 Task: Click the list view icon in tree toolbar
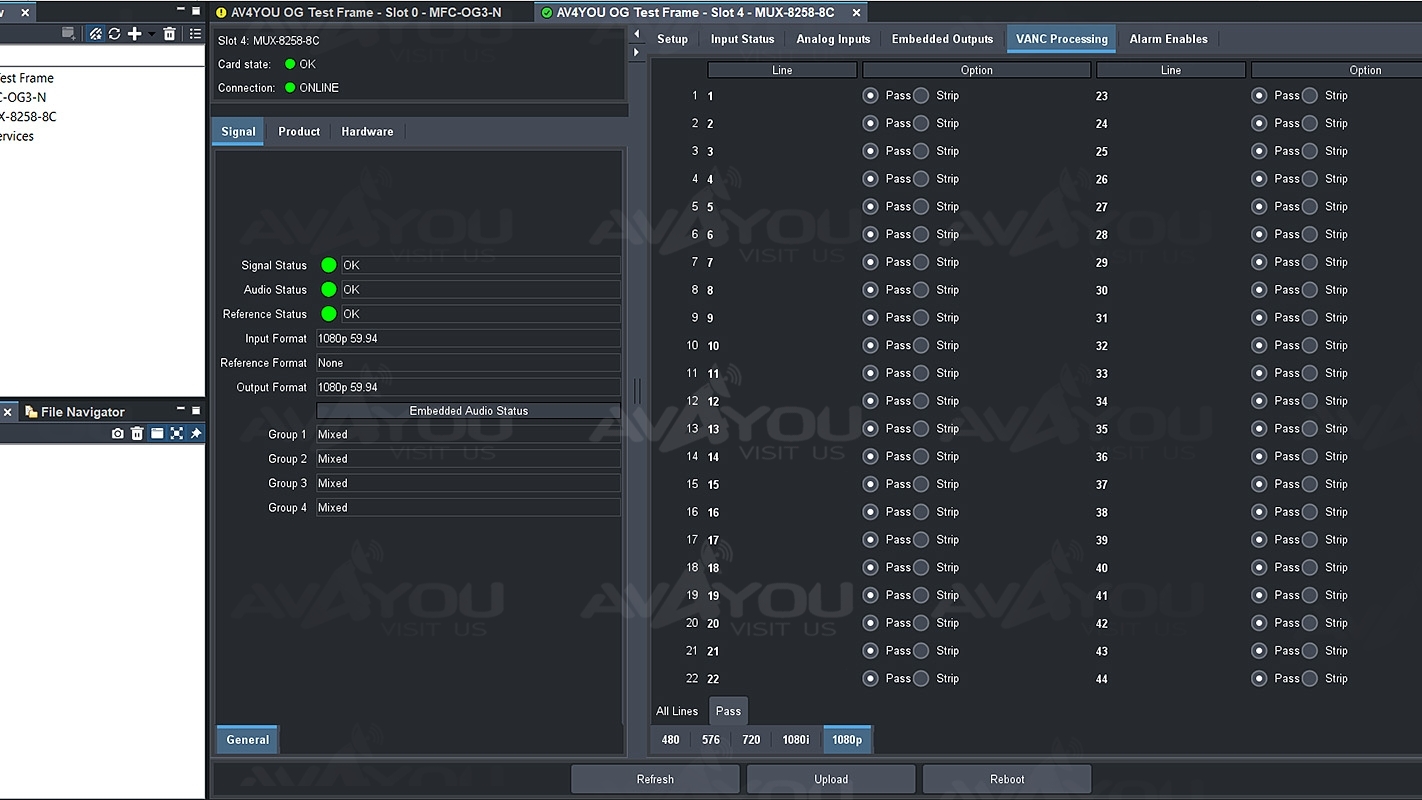coord(195,34)
